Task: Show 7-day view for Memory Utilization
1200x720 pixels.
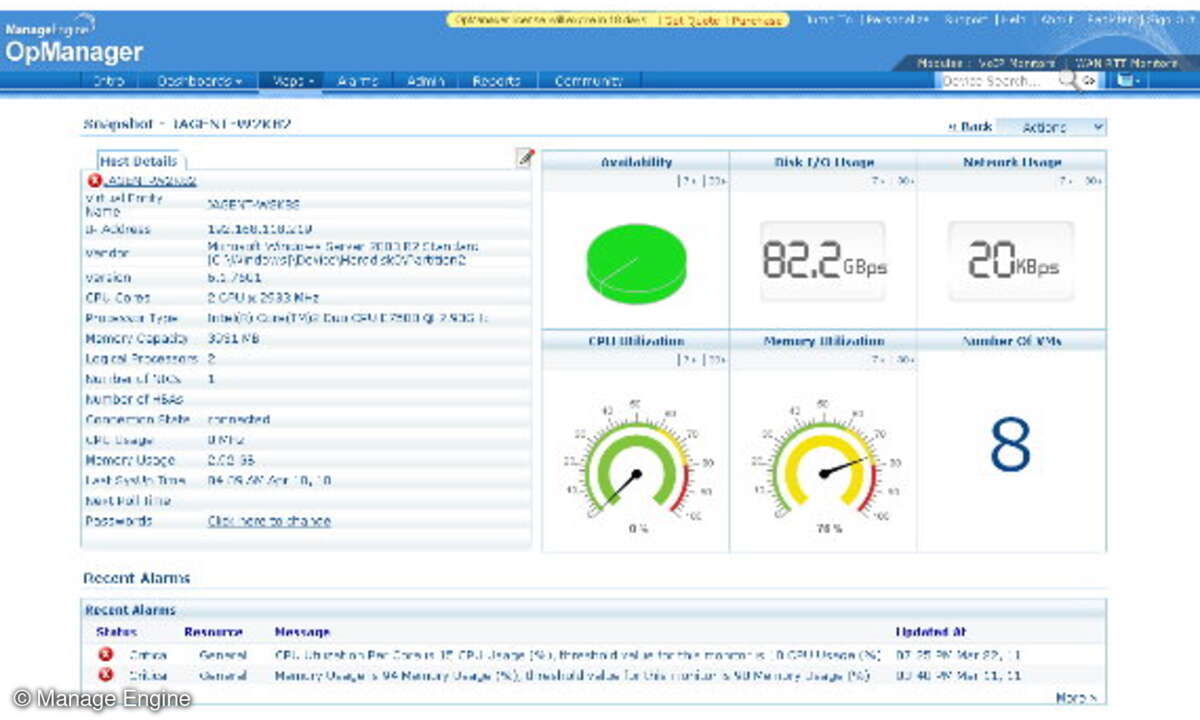Action: [877, 360]
